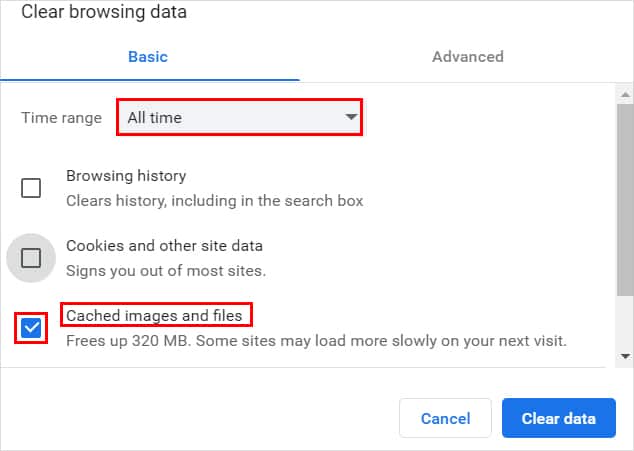Screen dimensions: 634x451
Task: Click the Time range dropdown arrow
Action: (x=350, y=118)
